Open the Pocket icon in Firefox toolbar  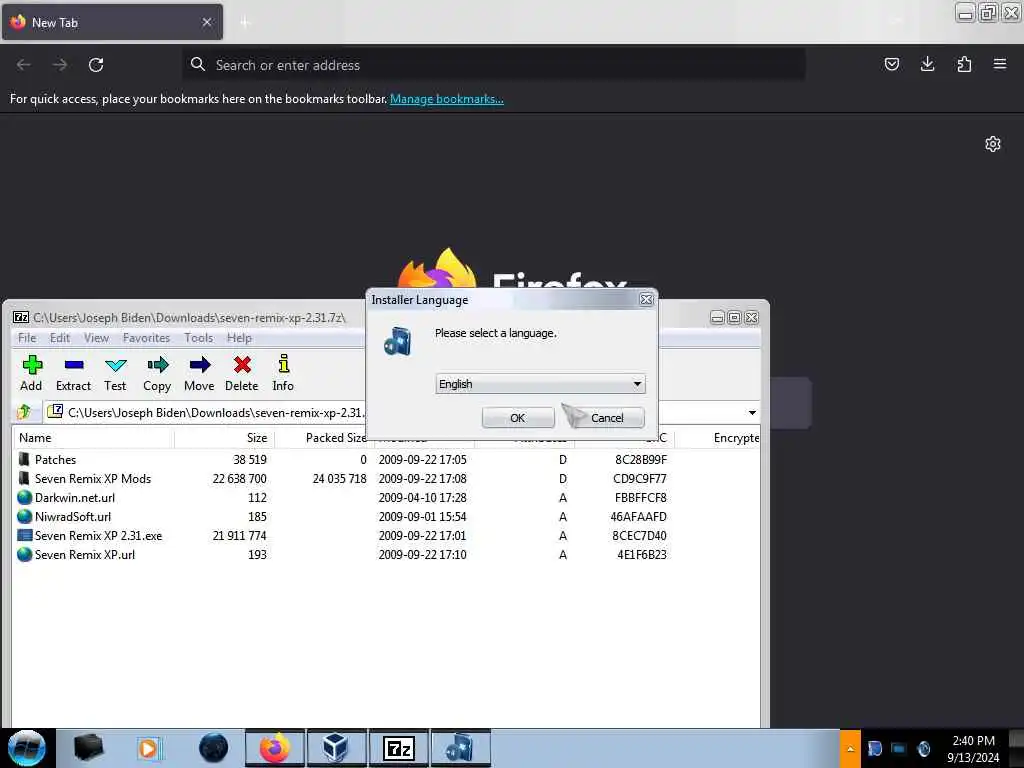pyautogui.click(x=891, y=64)
